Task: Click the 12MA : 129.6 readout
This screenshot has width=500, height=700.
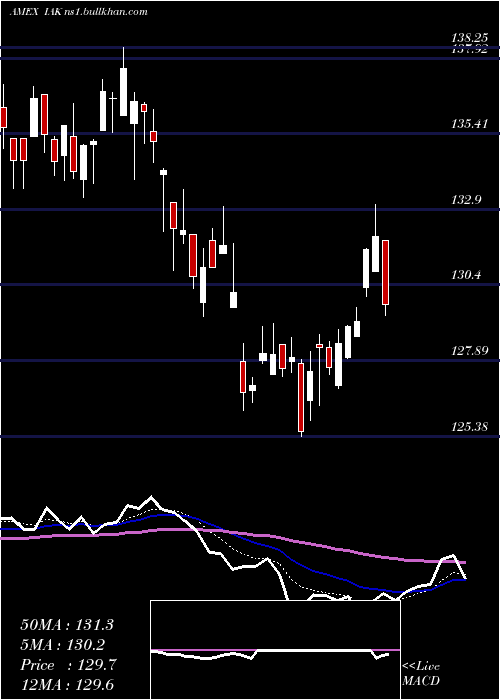Action: 67,685
